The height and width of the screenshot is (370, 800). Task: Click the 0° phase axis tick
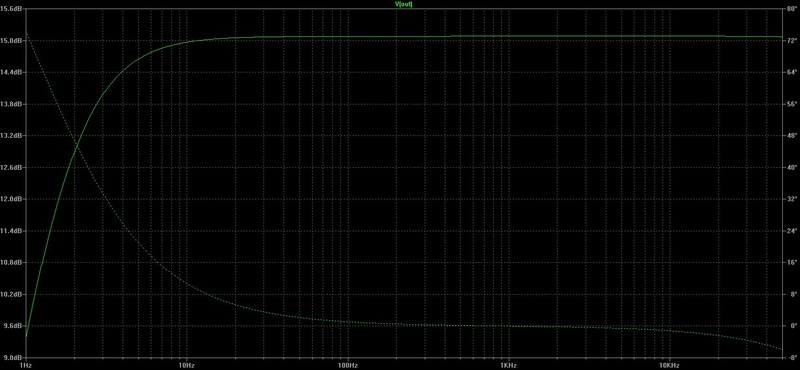(792, 326)
